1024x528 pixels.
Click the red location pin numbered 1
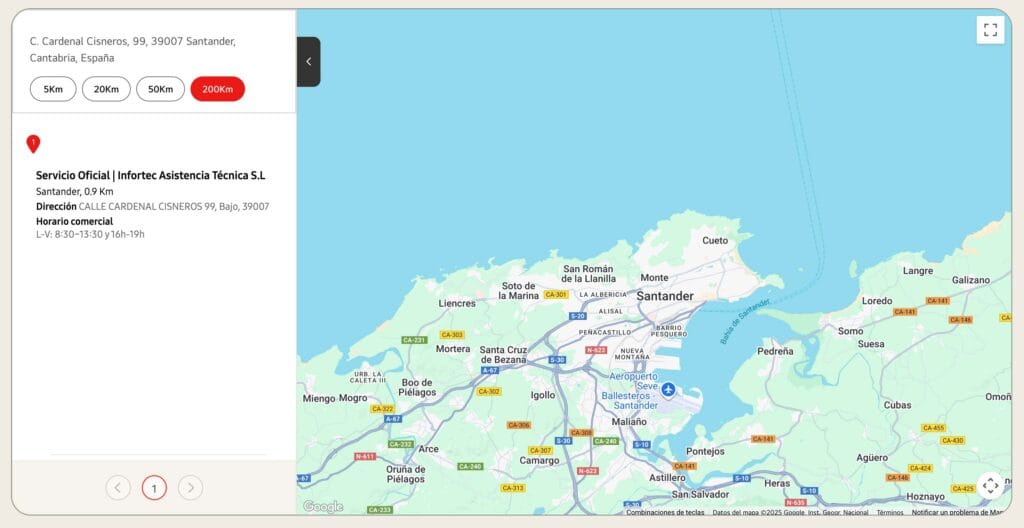pos(33,144)
